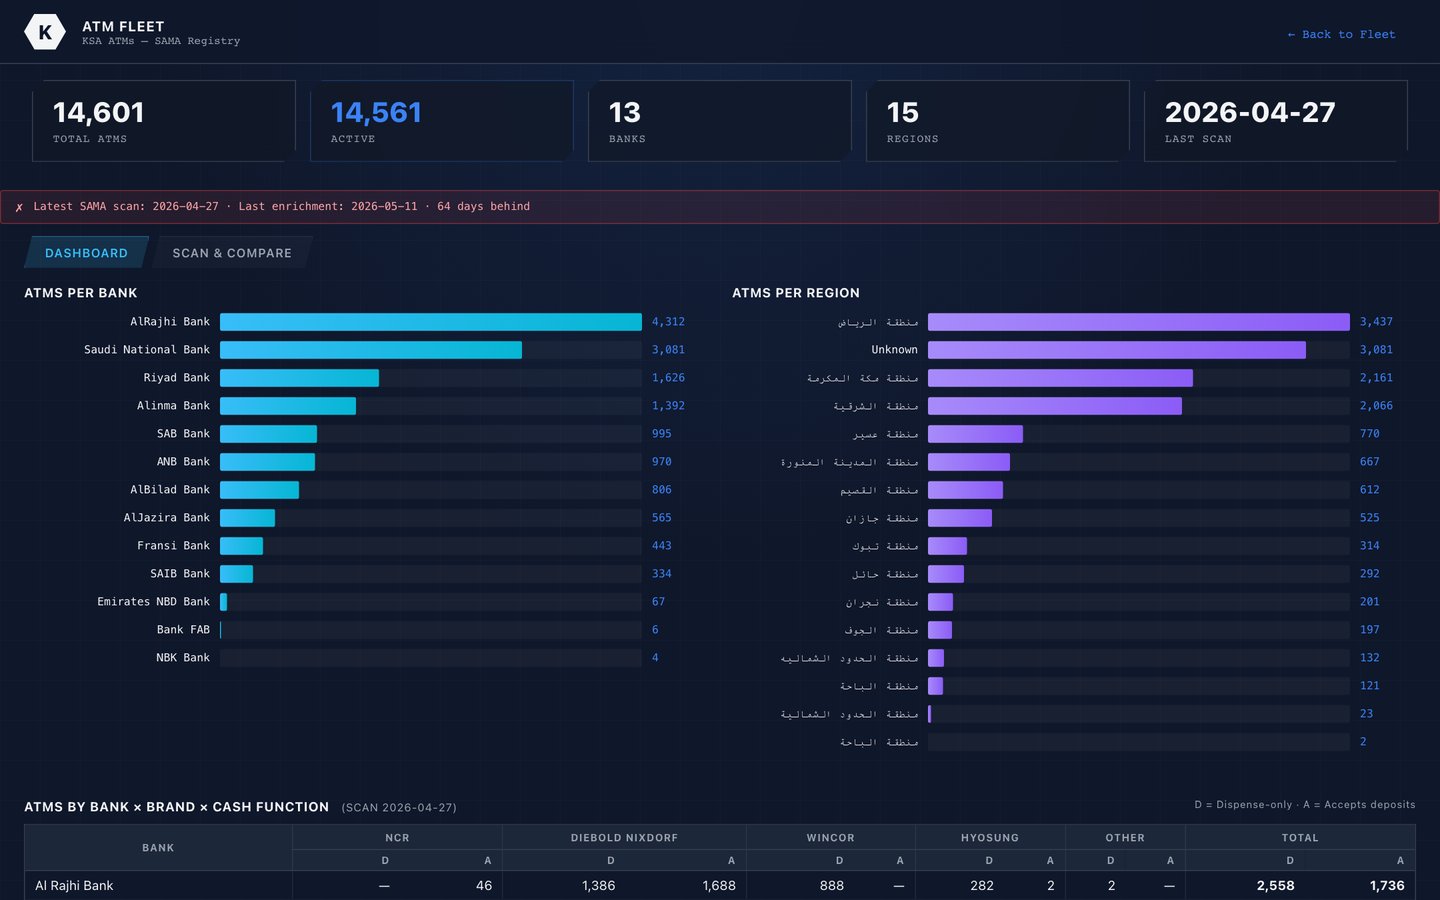The height and width of the screenshot is (900, 1440).
Task: Select the Unknown region bar
Action: (1117, 350)
